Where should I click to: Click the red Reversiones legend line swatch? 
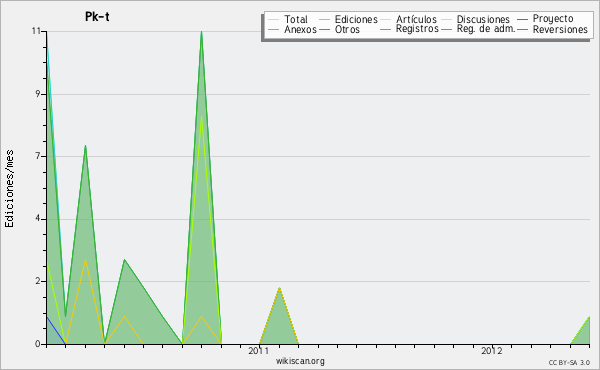click(x=522, y=29)
